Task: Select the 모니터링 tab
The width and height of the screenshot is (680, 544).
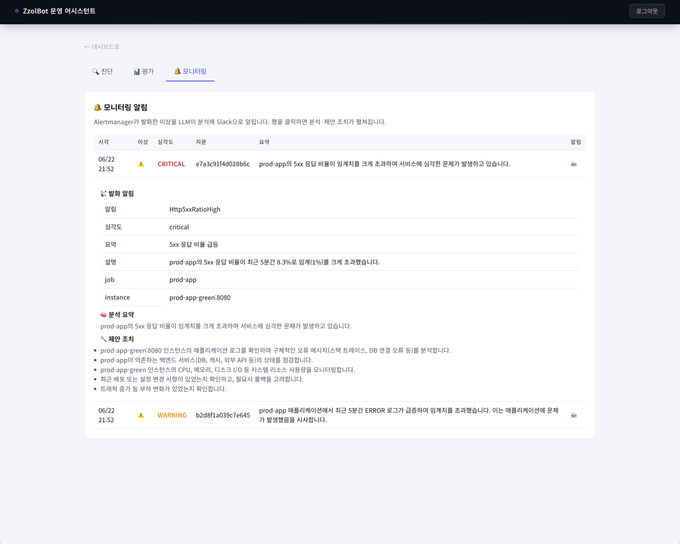Action: (190, 72)
